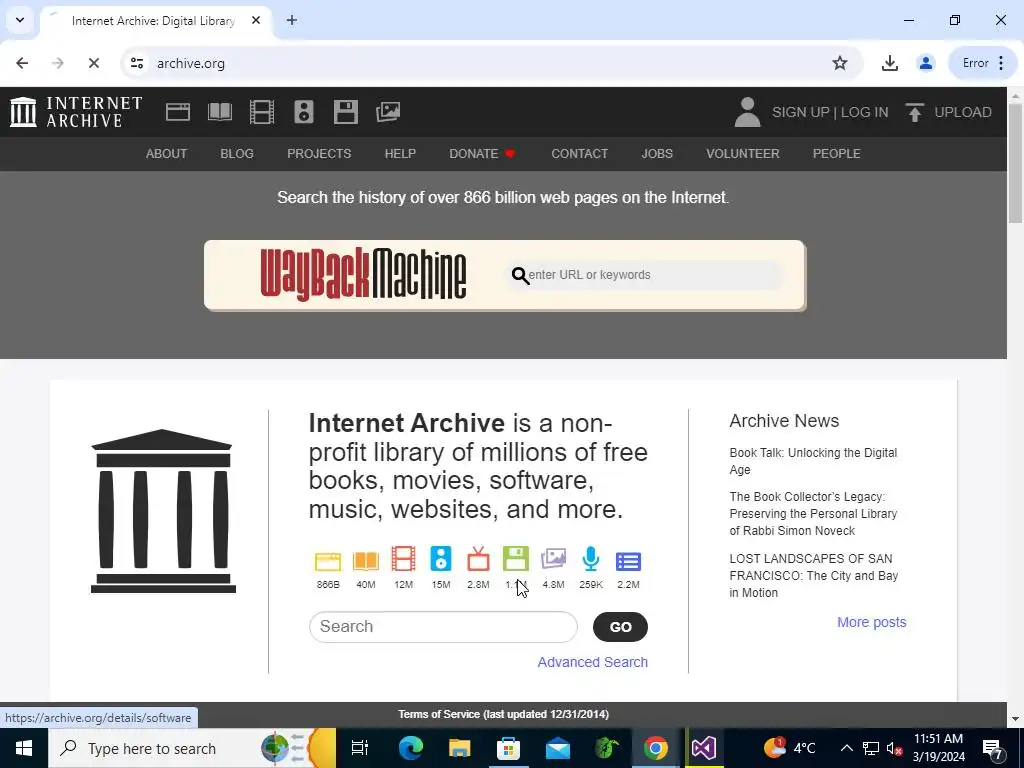
Task: Open the ABOUT menu item
Action: pyautogui.click(x=167, y=153)
